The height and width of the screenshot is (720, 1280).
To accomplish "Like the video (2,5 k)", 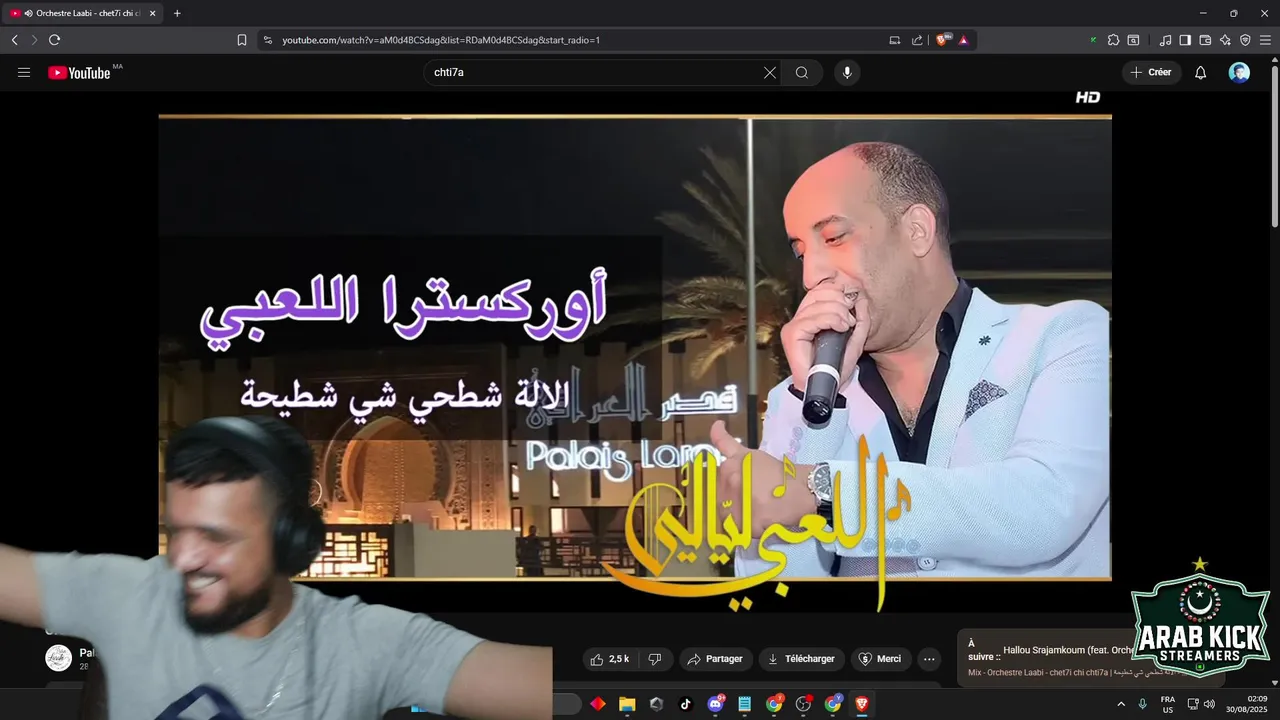I will click(609, 659).
